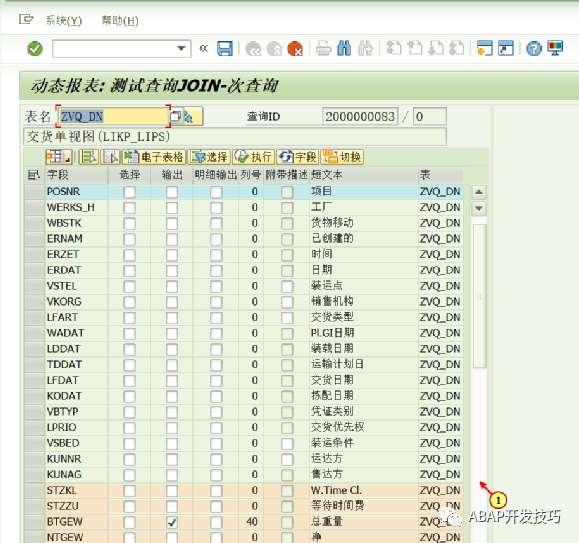Toggle 输出 checkbox for WERKS_H
Image resolution: width=579 pixels, height=543 pixels.
(172, 208)
